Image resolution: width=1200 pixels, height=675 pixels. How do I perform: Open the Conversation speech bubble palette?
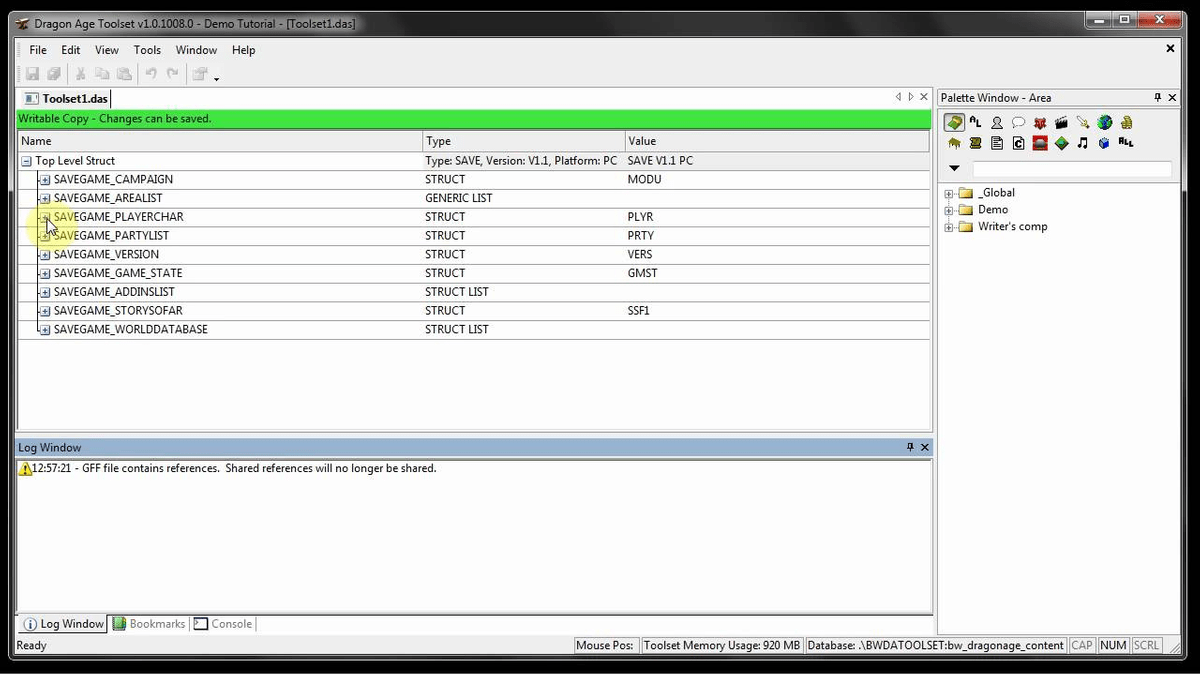click(1018, 123)
